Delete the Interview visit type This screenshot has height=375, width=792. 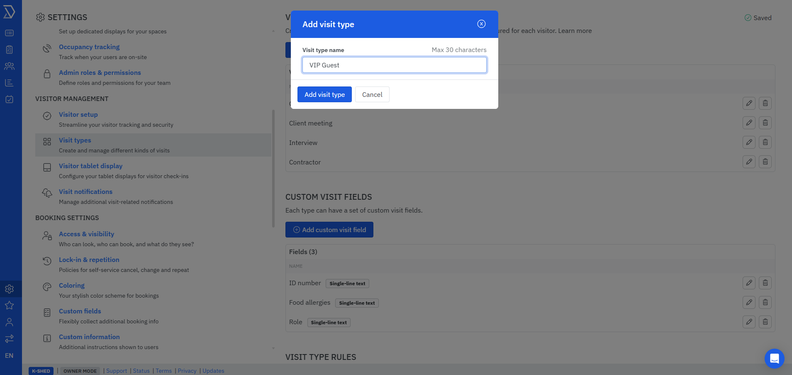click(765, 143)
